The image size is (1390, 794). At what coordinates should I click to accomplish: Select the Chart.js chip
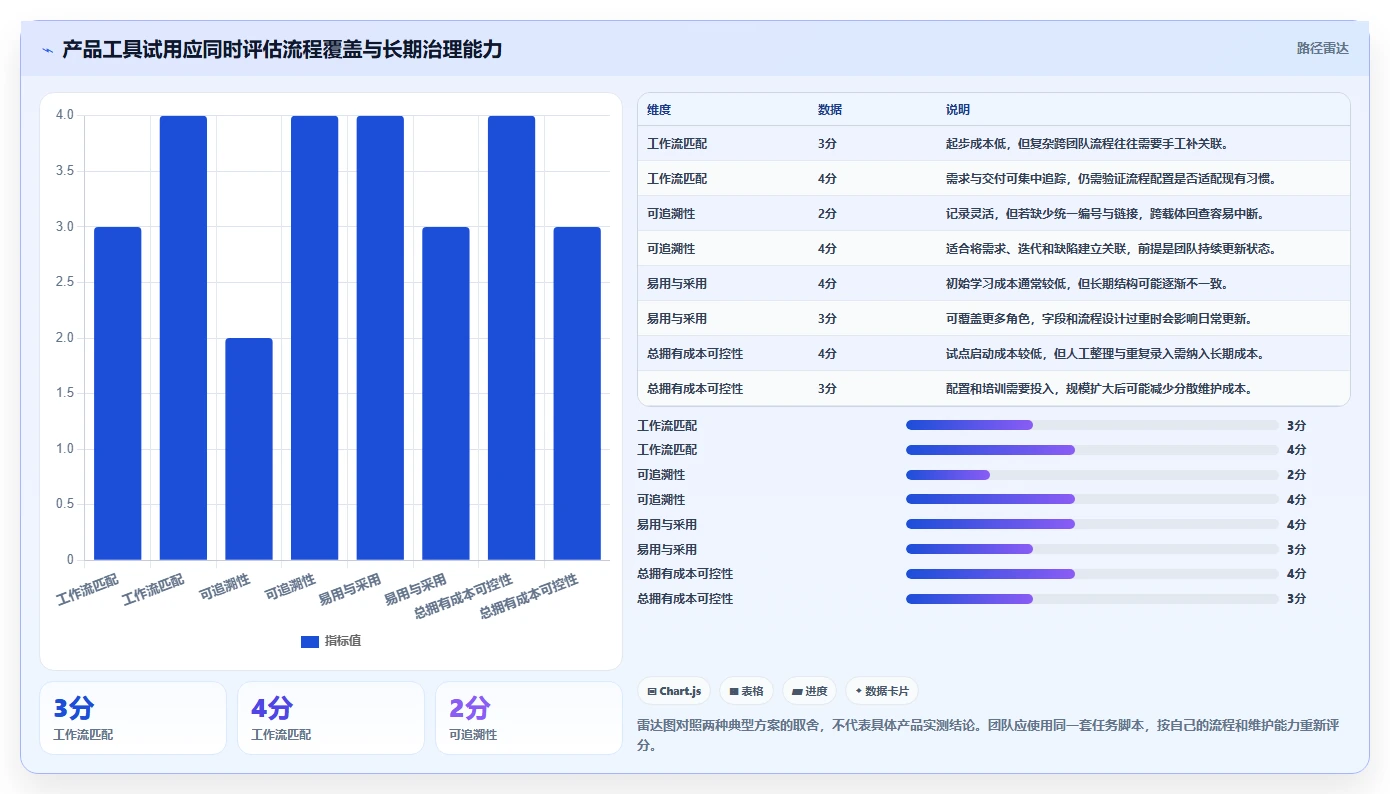point(674,691)
